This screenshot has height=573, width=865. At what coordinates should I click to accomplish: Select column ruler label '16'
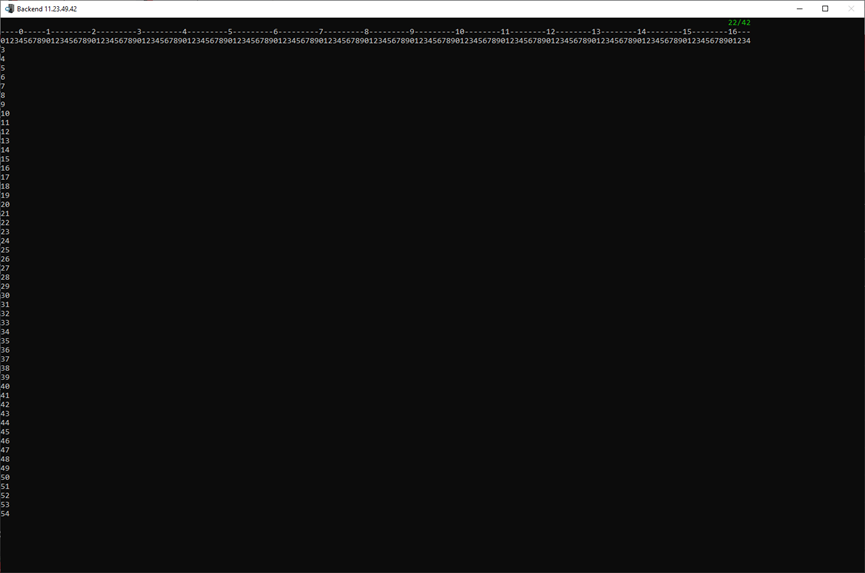click(x=732, y=32)
